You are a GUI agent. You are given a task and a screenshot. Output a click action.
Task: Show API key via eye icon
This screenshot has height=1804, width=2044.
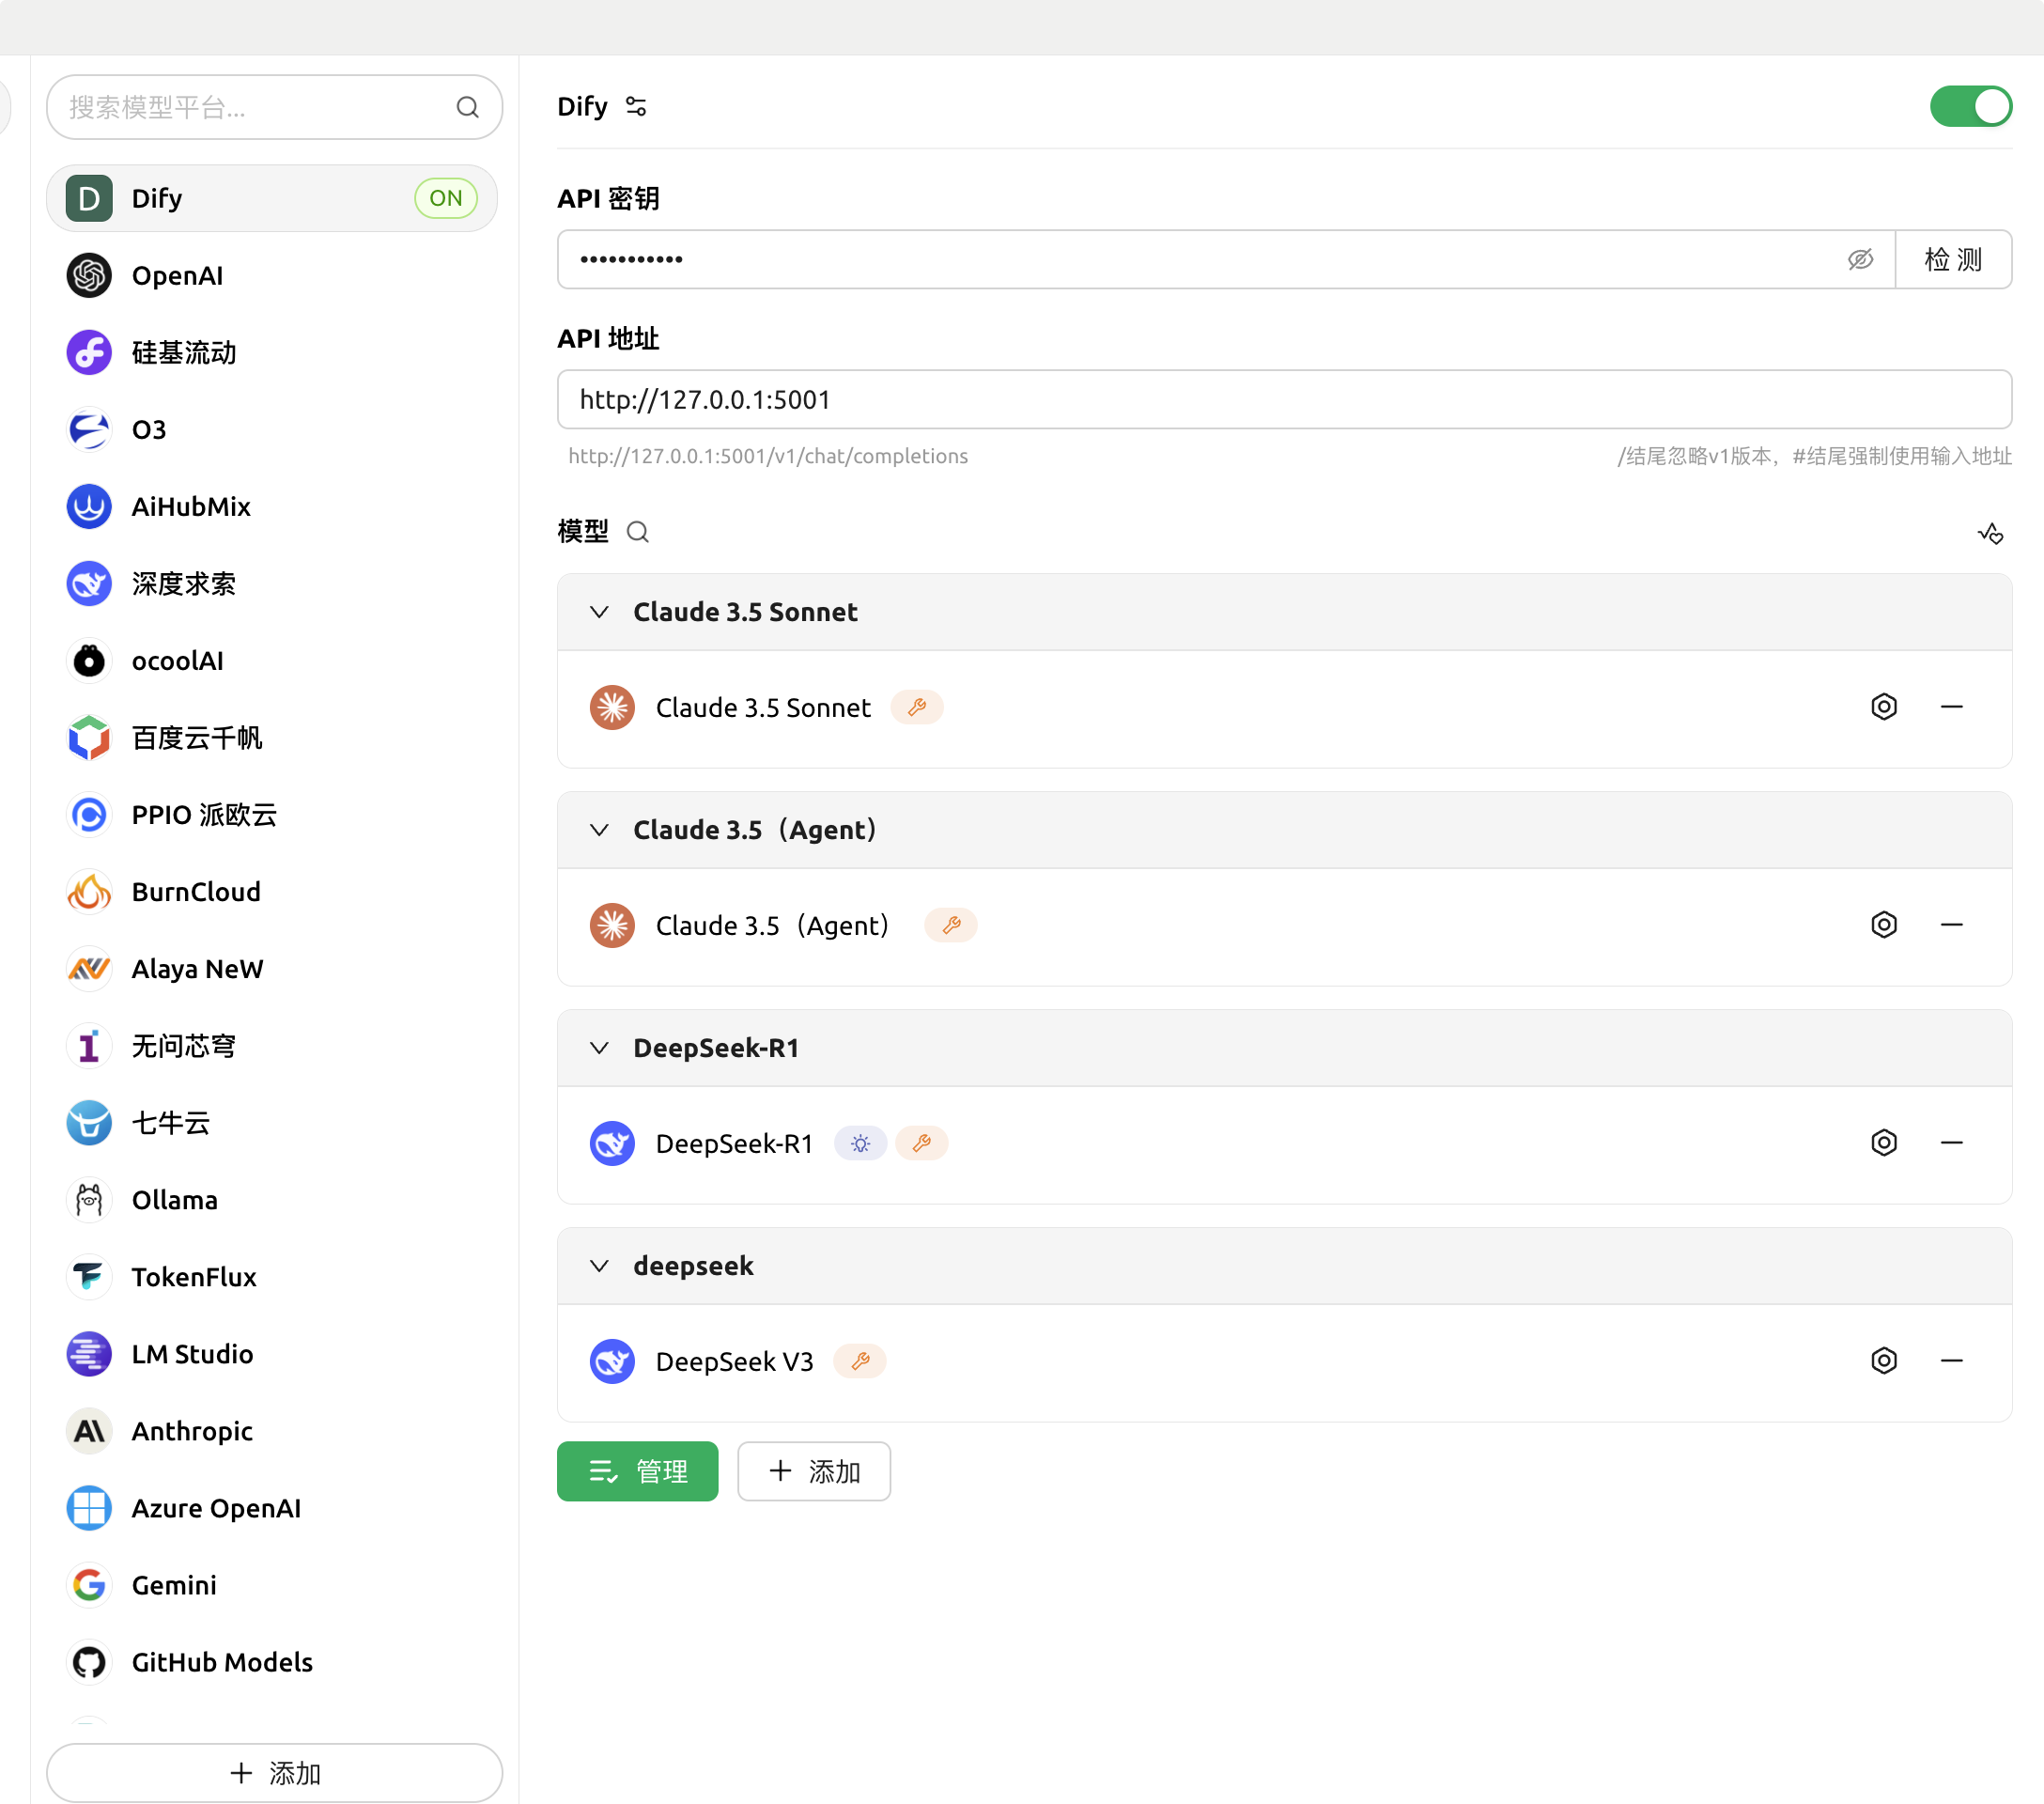(1859, 260)
